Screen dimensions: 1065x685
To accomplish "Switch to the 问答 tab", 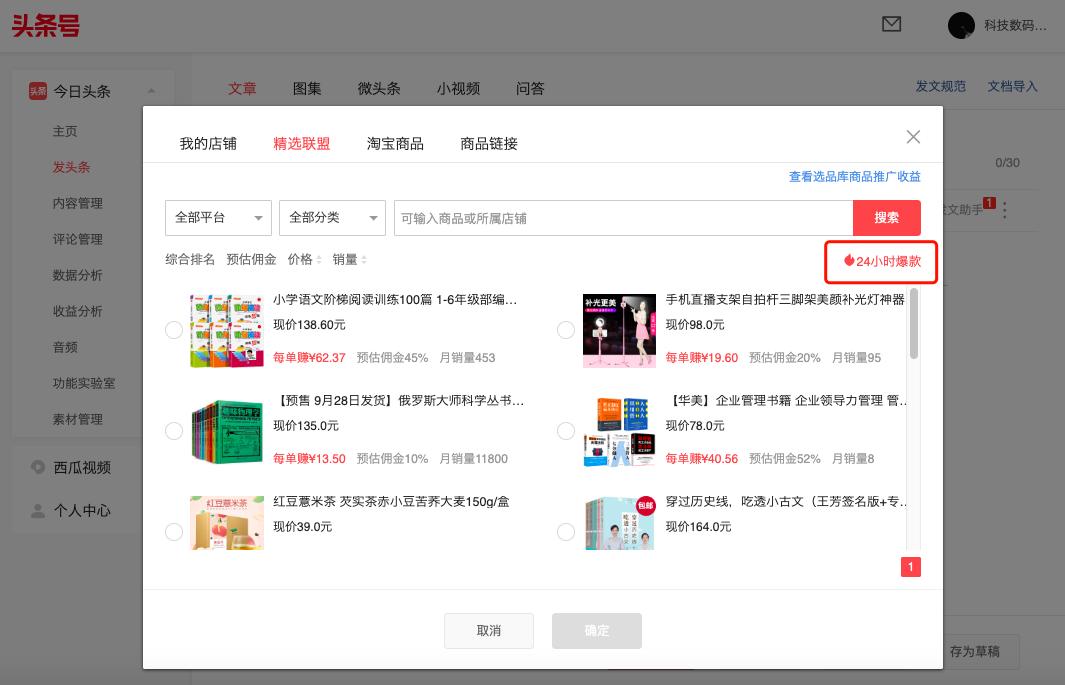I will coord(530,89).
